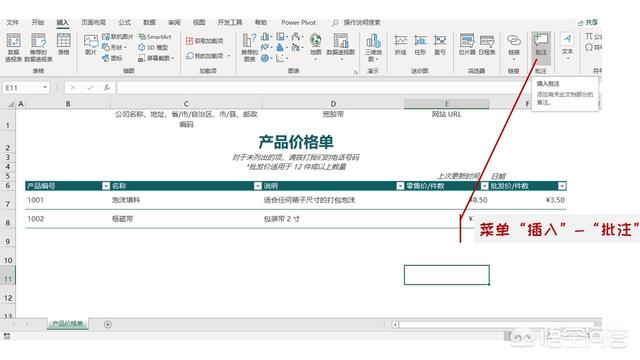The height and width of the screenshot is (360, 640).
Task: Open the 3D Map (三维地图) tool
Action: point(373,47)
